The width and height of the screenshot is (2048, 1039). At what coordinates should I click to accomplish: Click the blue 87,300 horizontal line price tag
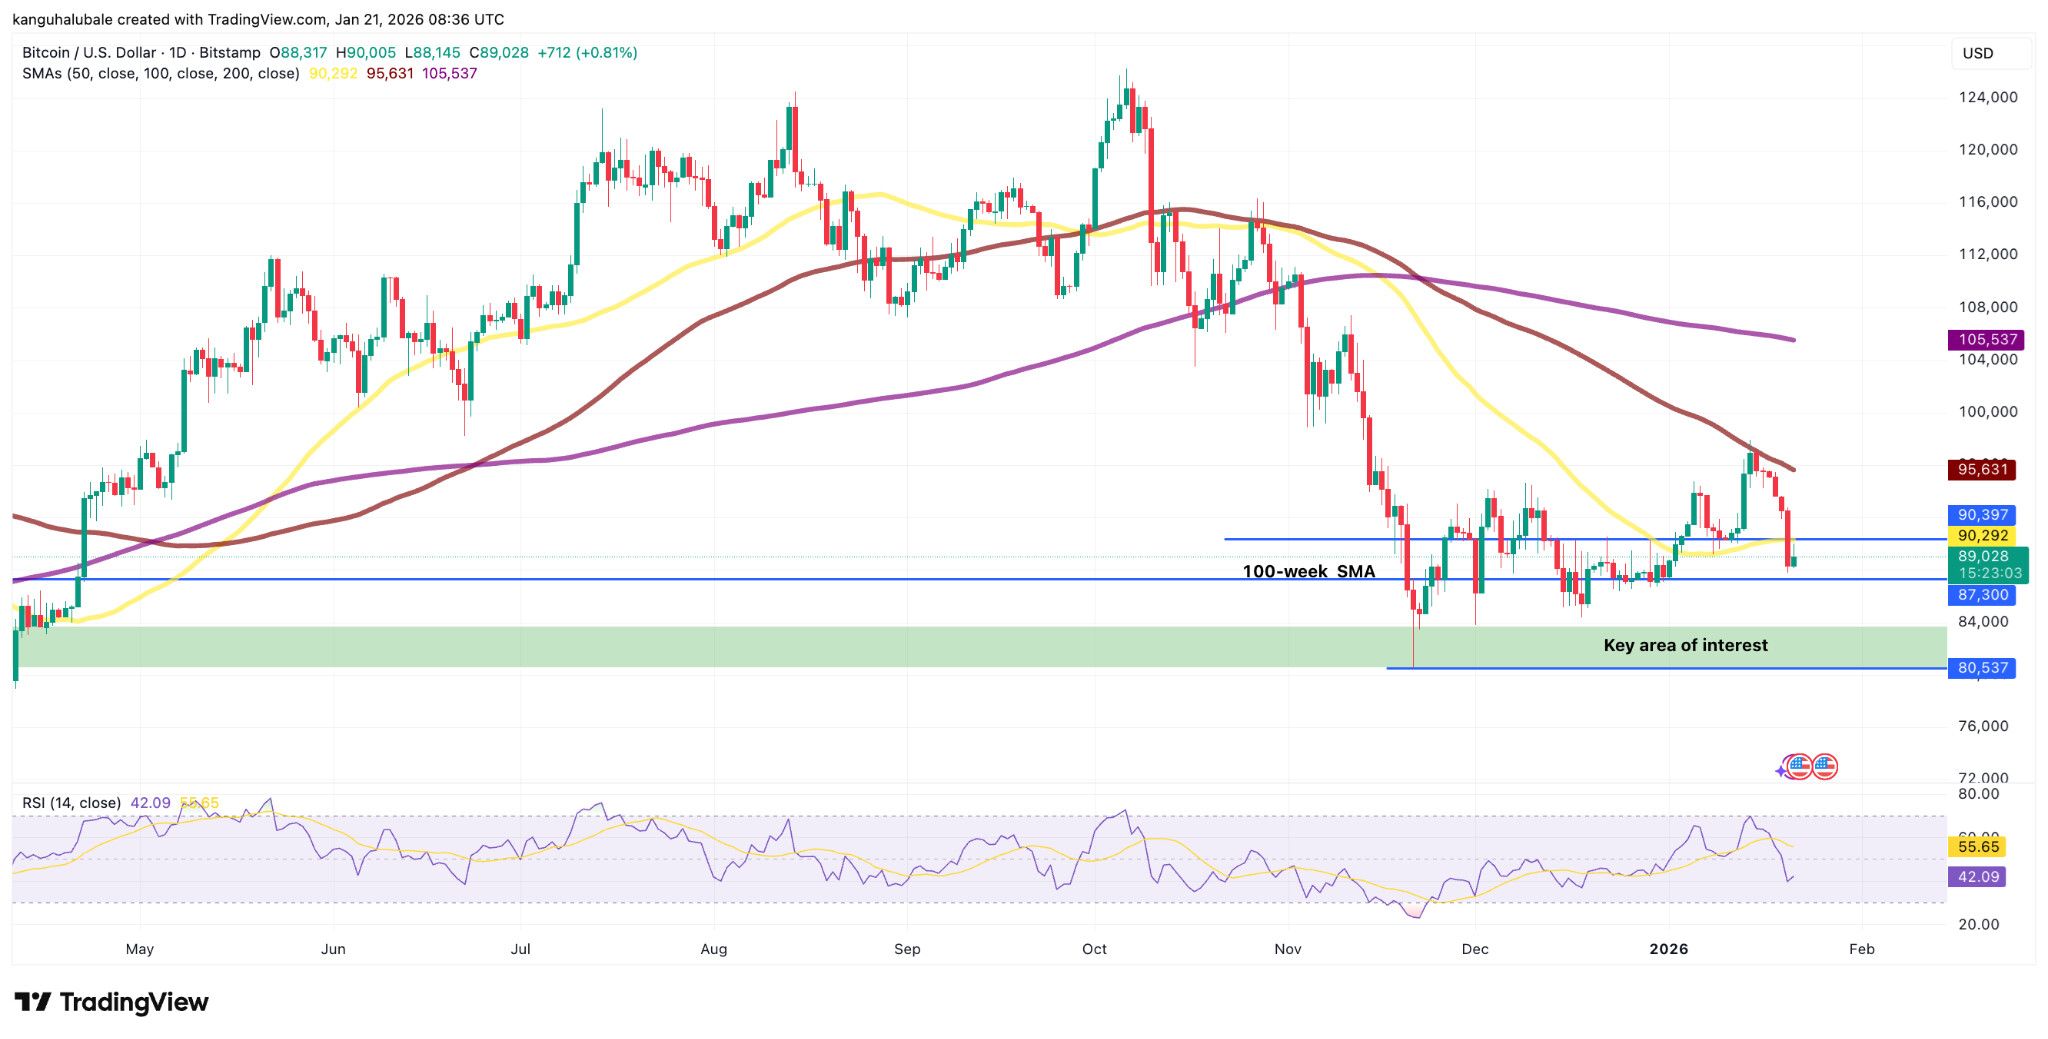click(x=1982, y=595)
